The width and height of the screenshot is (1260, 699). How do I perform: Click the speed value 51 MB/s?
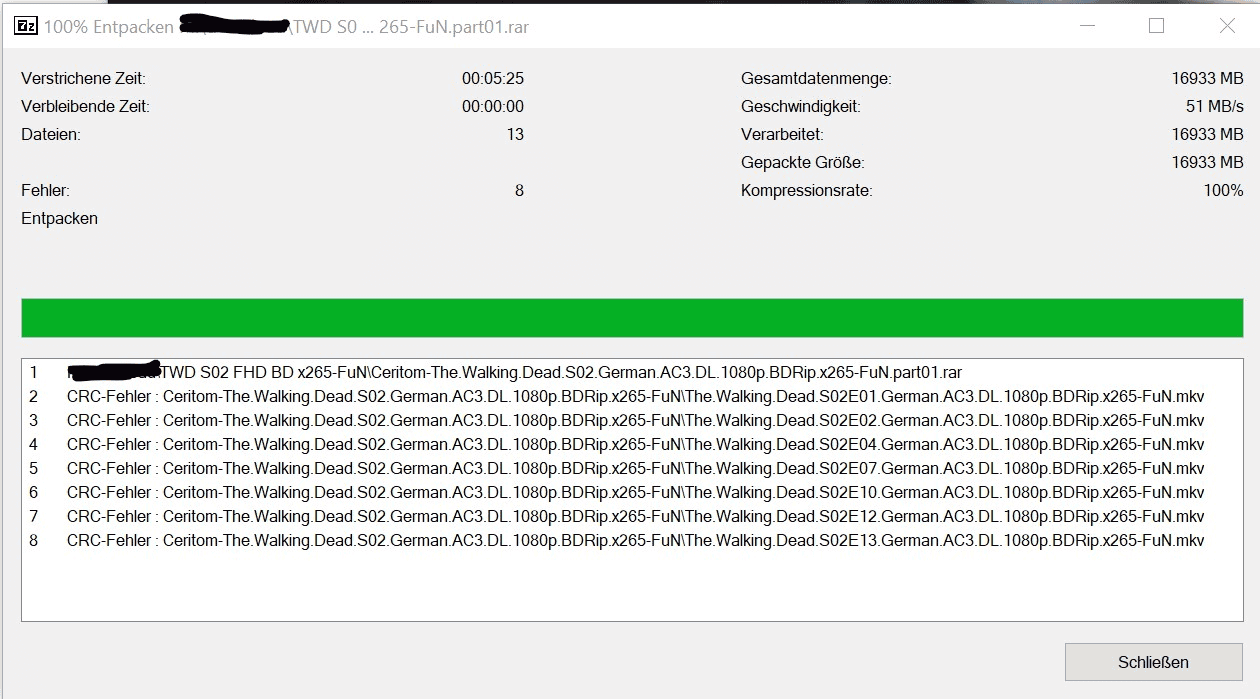1215,106
